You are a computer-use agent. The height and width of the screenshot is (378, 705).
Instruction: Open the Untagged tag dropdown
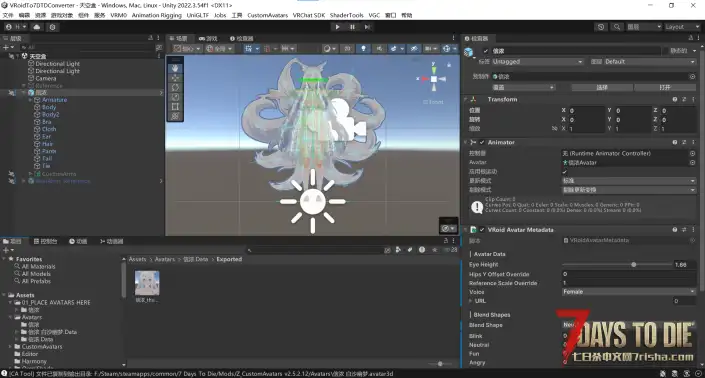click(x=537, y=62)
